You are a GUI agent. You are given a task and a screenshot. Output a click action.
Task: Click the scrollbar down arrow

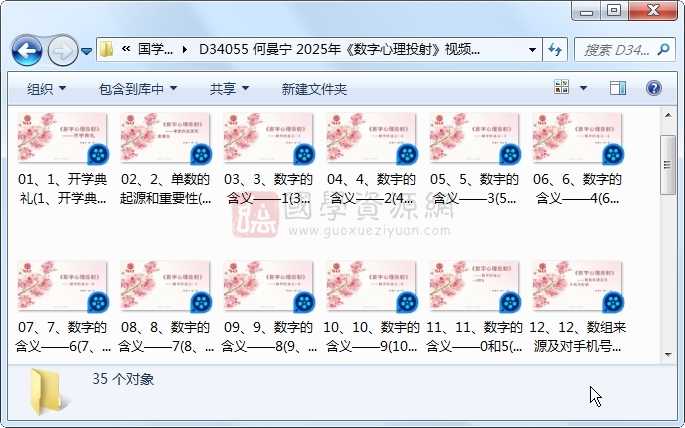668,355
